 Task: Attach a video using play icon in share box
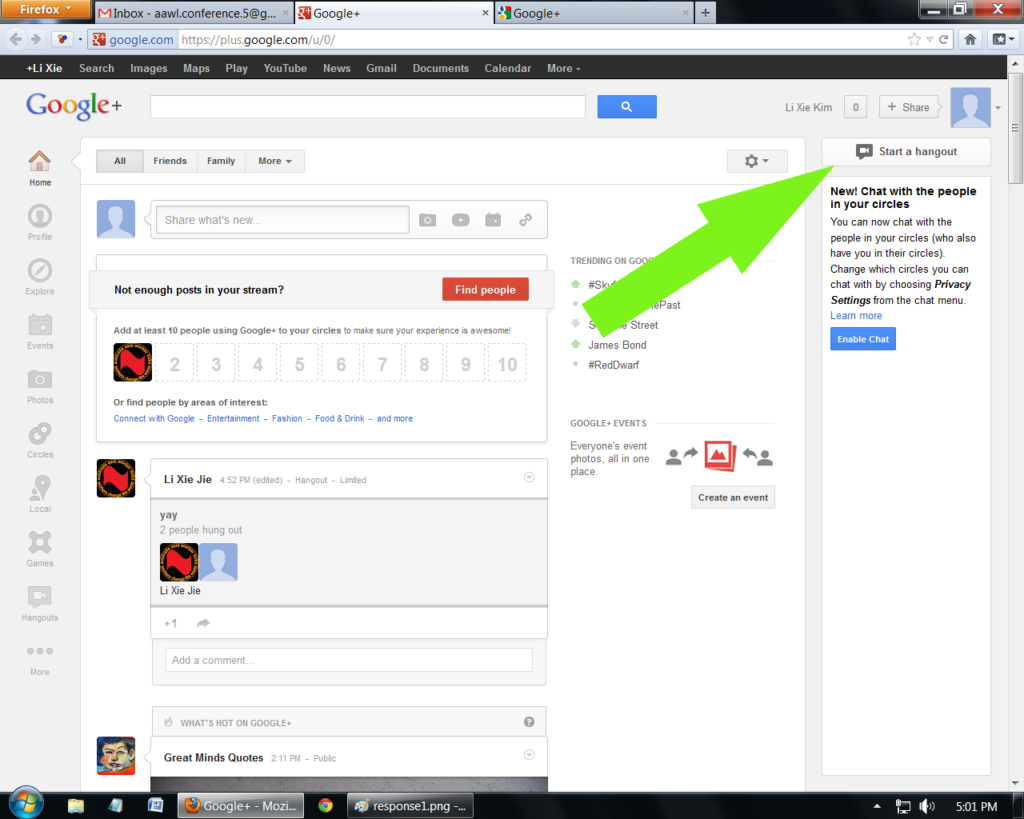pyautogui.click(x=460, y=220)
